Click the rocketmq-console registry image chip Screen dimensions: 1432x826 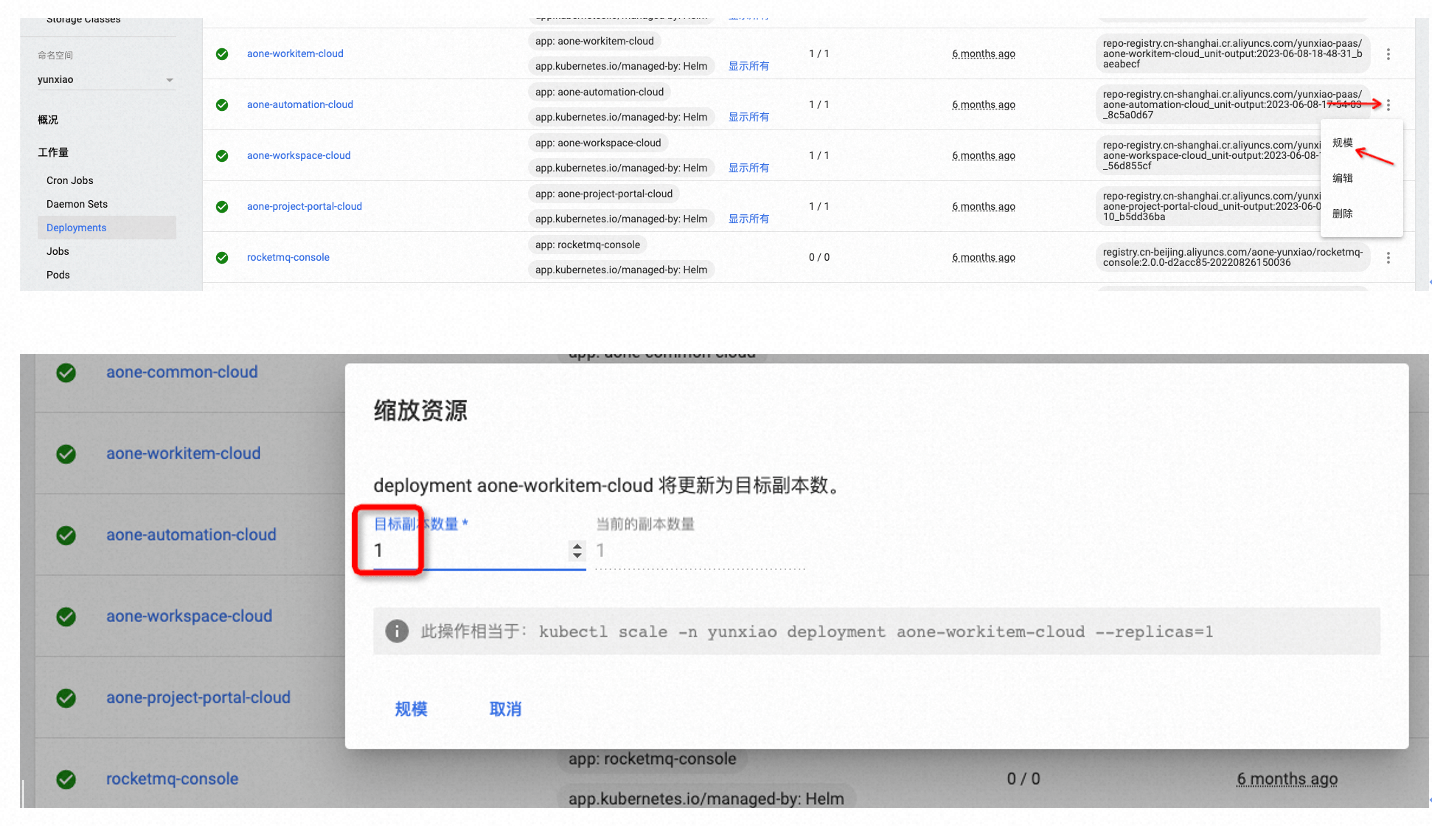(x=1232, y=258)
